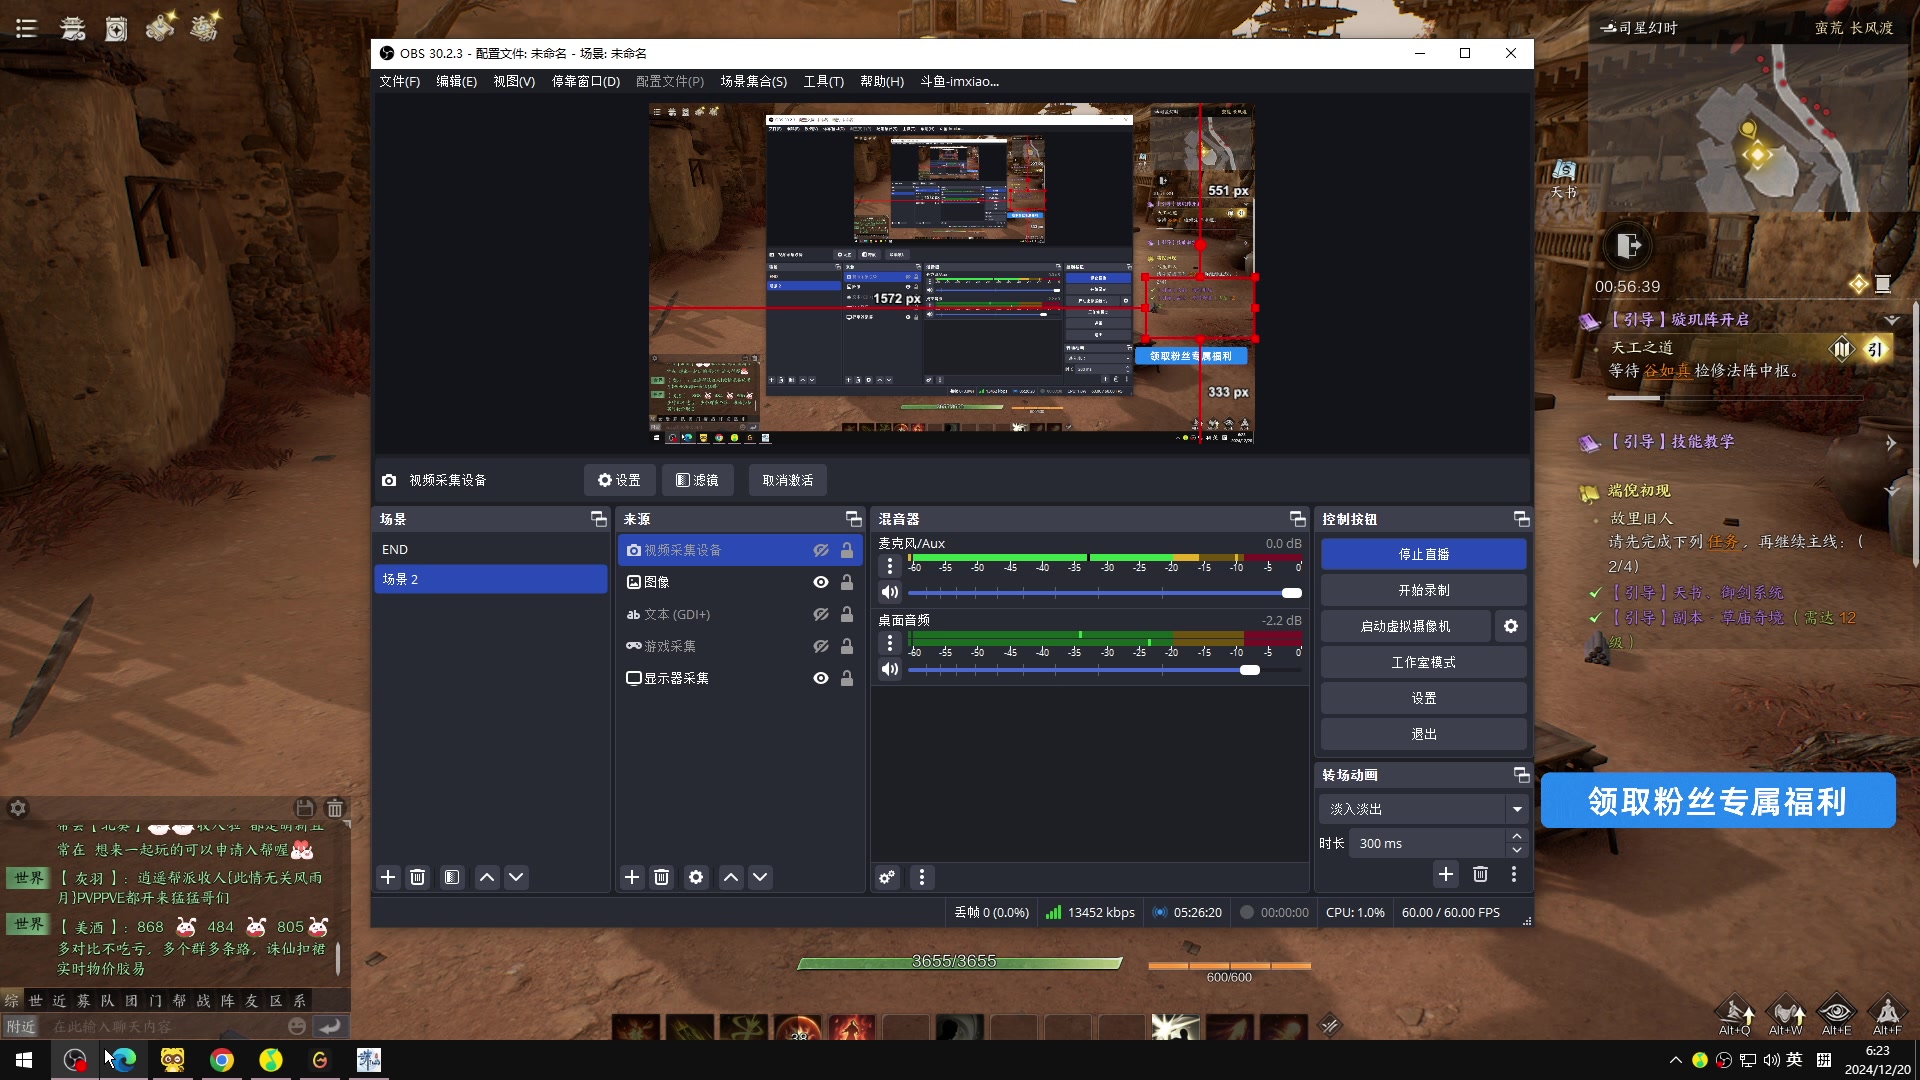Open scene filters icon in Scenes panel

click(452, 877)
